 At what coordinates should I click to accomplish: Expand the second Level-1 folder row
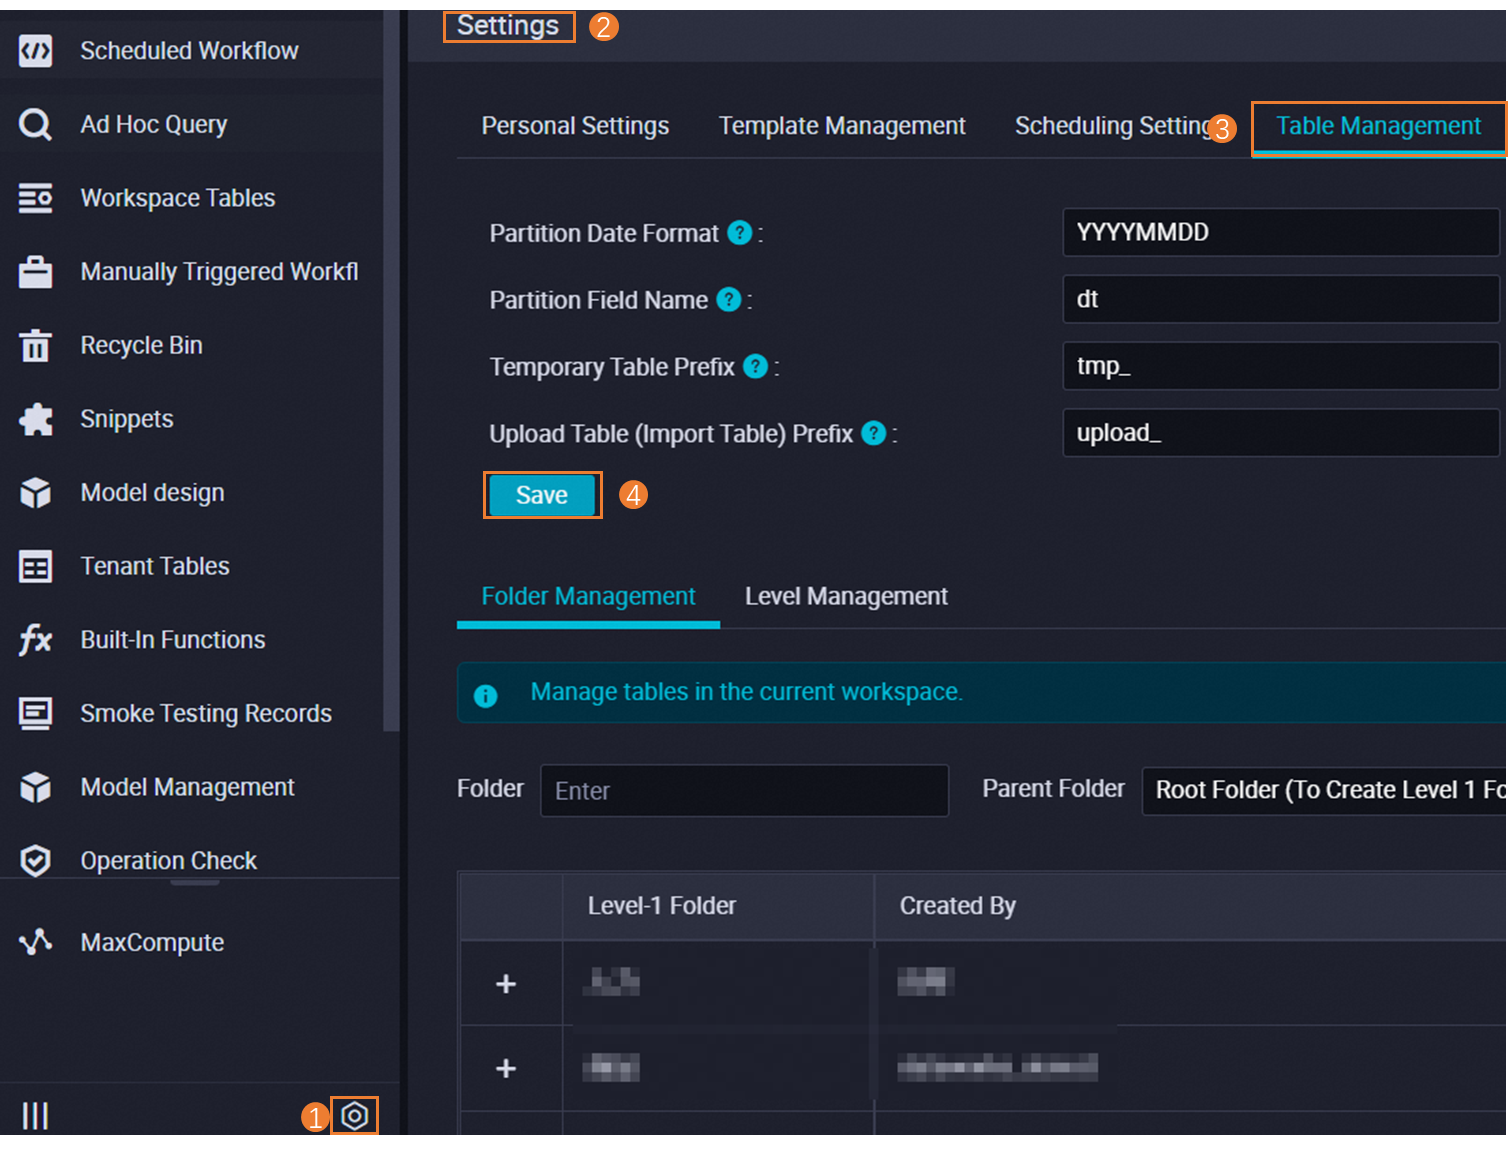[506, 1069]
